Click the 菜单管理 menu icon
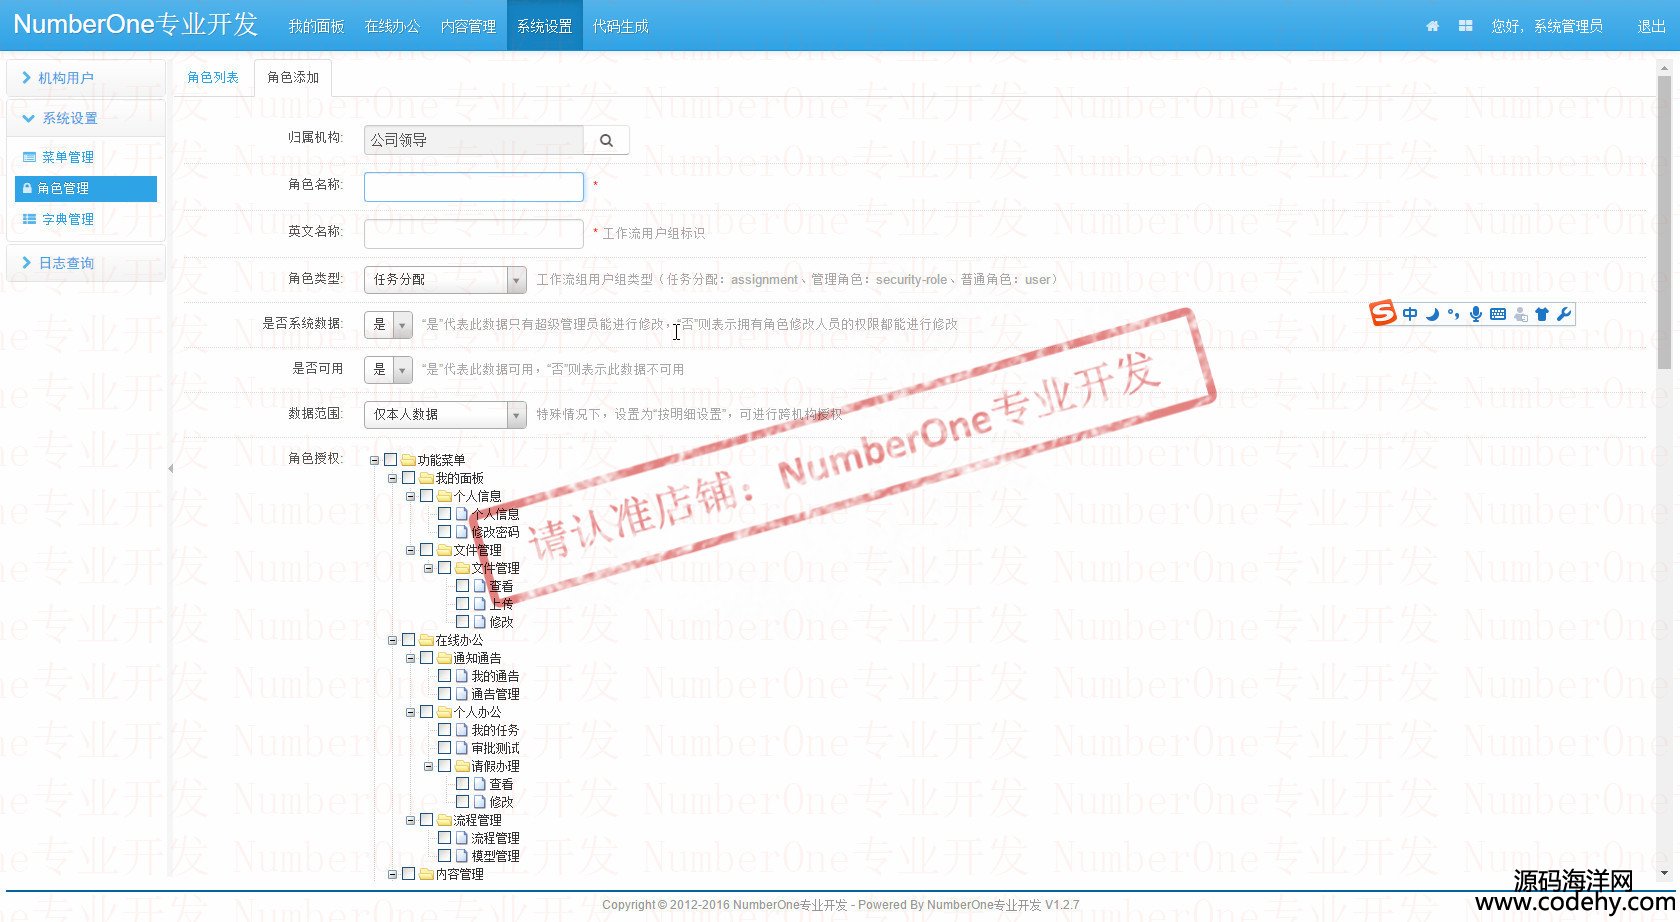Image resolution: width=1680 pixels, height=922 pixels. (x=29, y=157)
